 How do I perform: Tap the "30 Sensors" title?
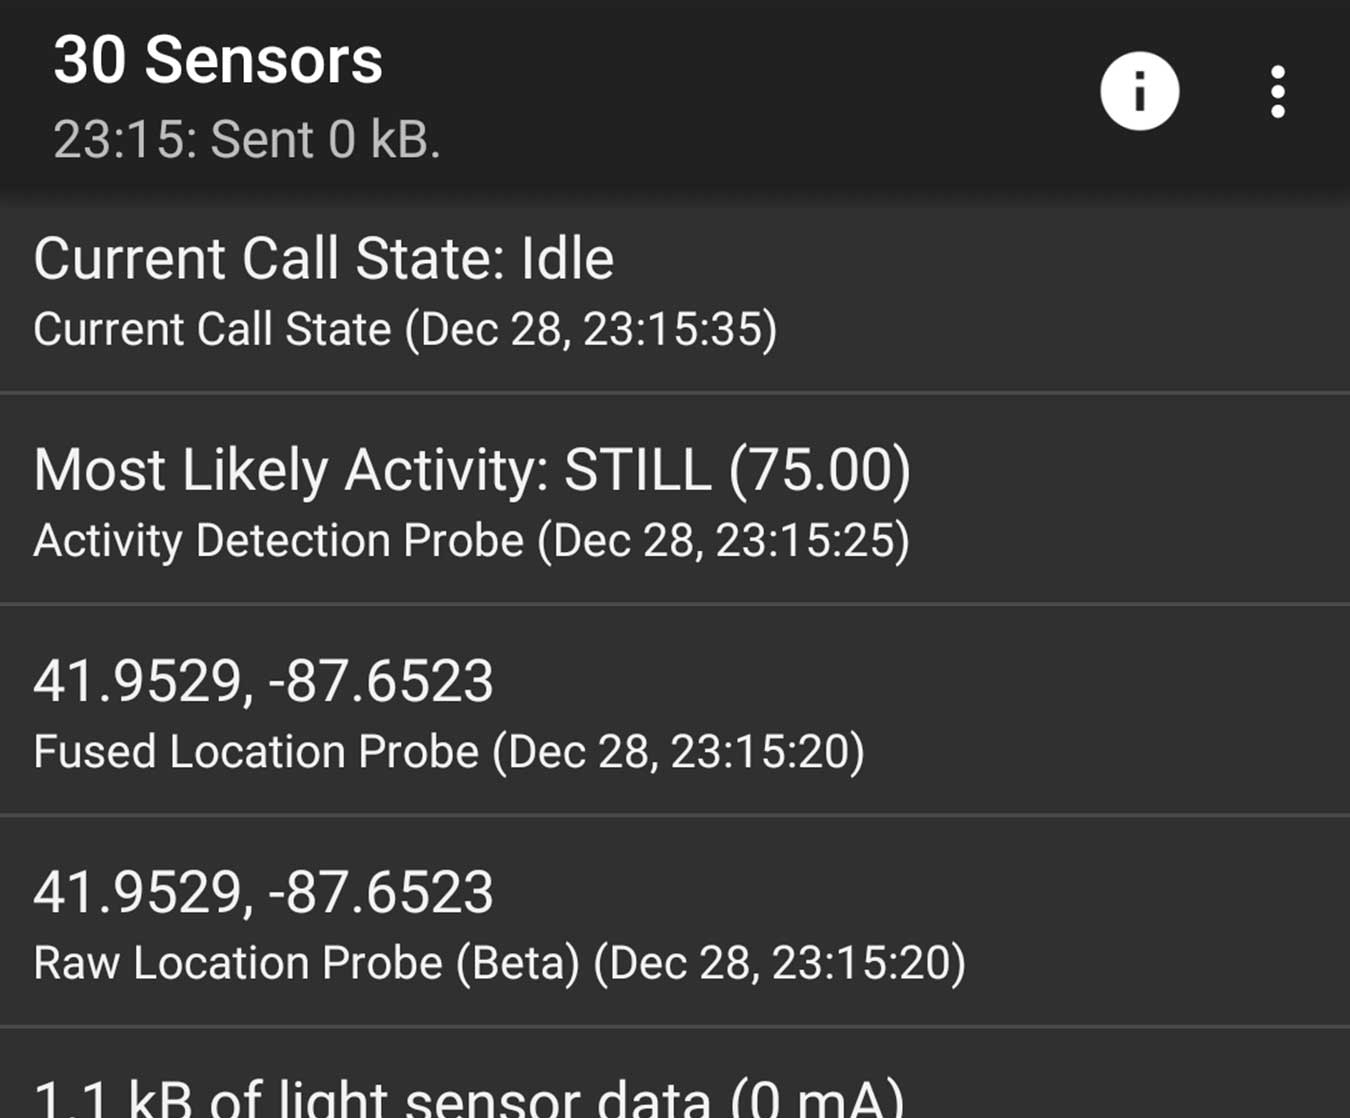tap(218, 60)
